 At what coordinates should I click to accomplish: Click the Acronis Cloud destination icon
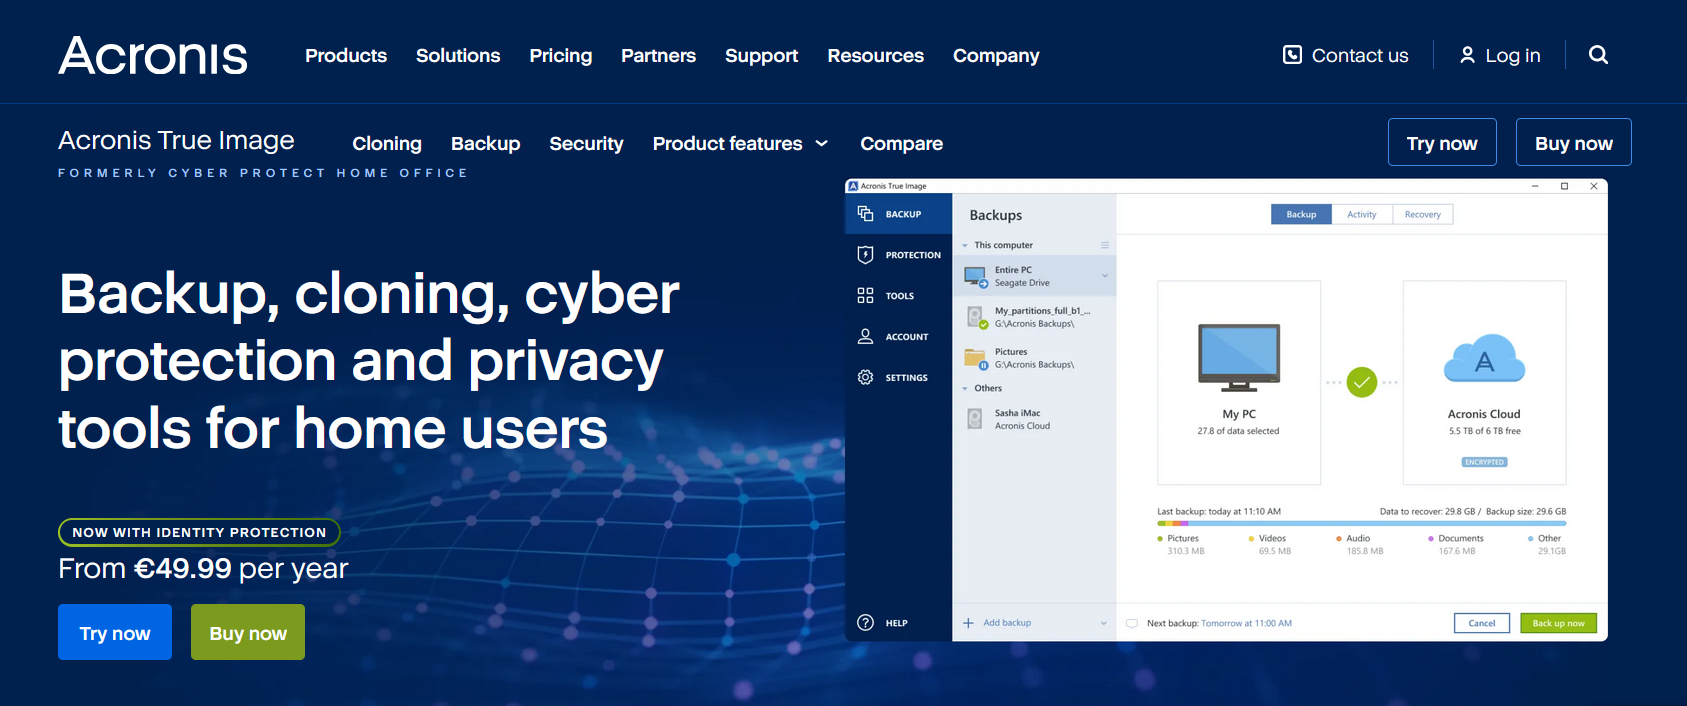pos(1484,359)
